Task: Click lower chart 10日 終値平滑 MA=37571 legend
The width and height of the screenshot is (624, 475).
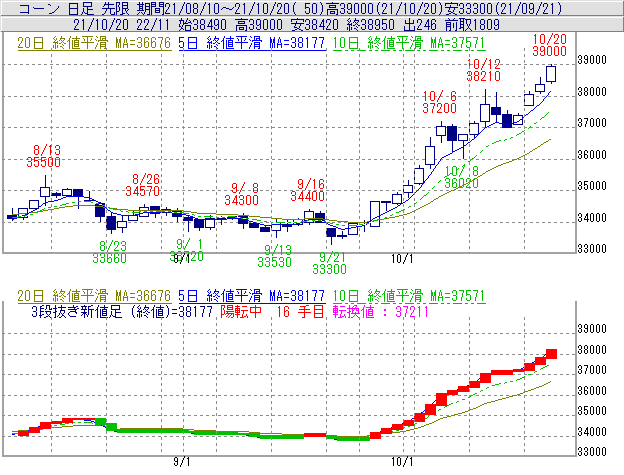Action: [x=409, y=296]
